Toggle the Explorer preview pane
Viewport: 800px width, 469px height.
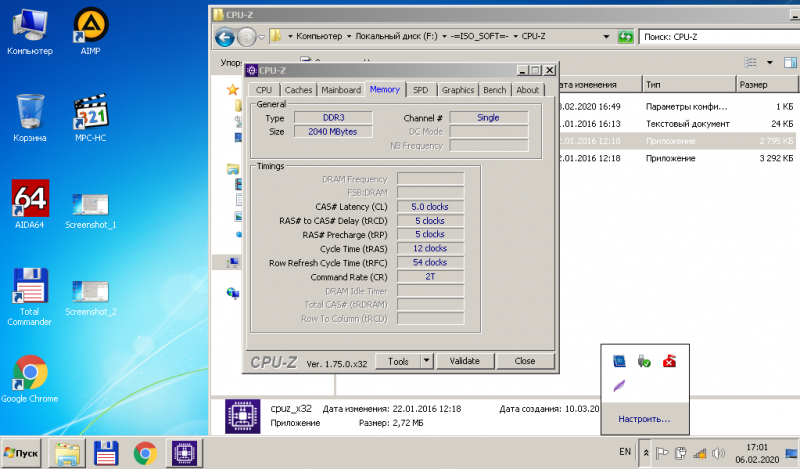pyautogui.click(x=790, y=62)
